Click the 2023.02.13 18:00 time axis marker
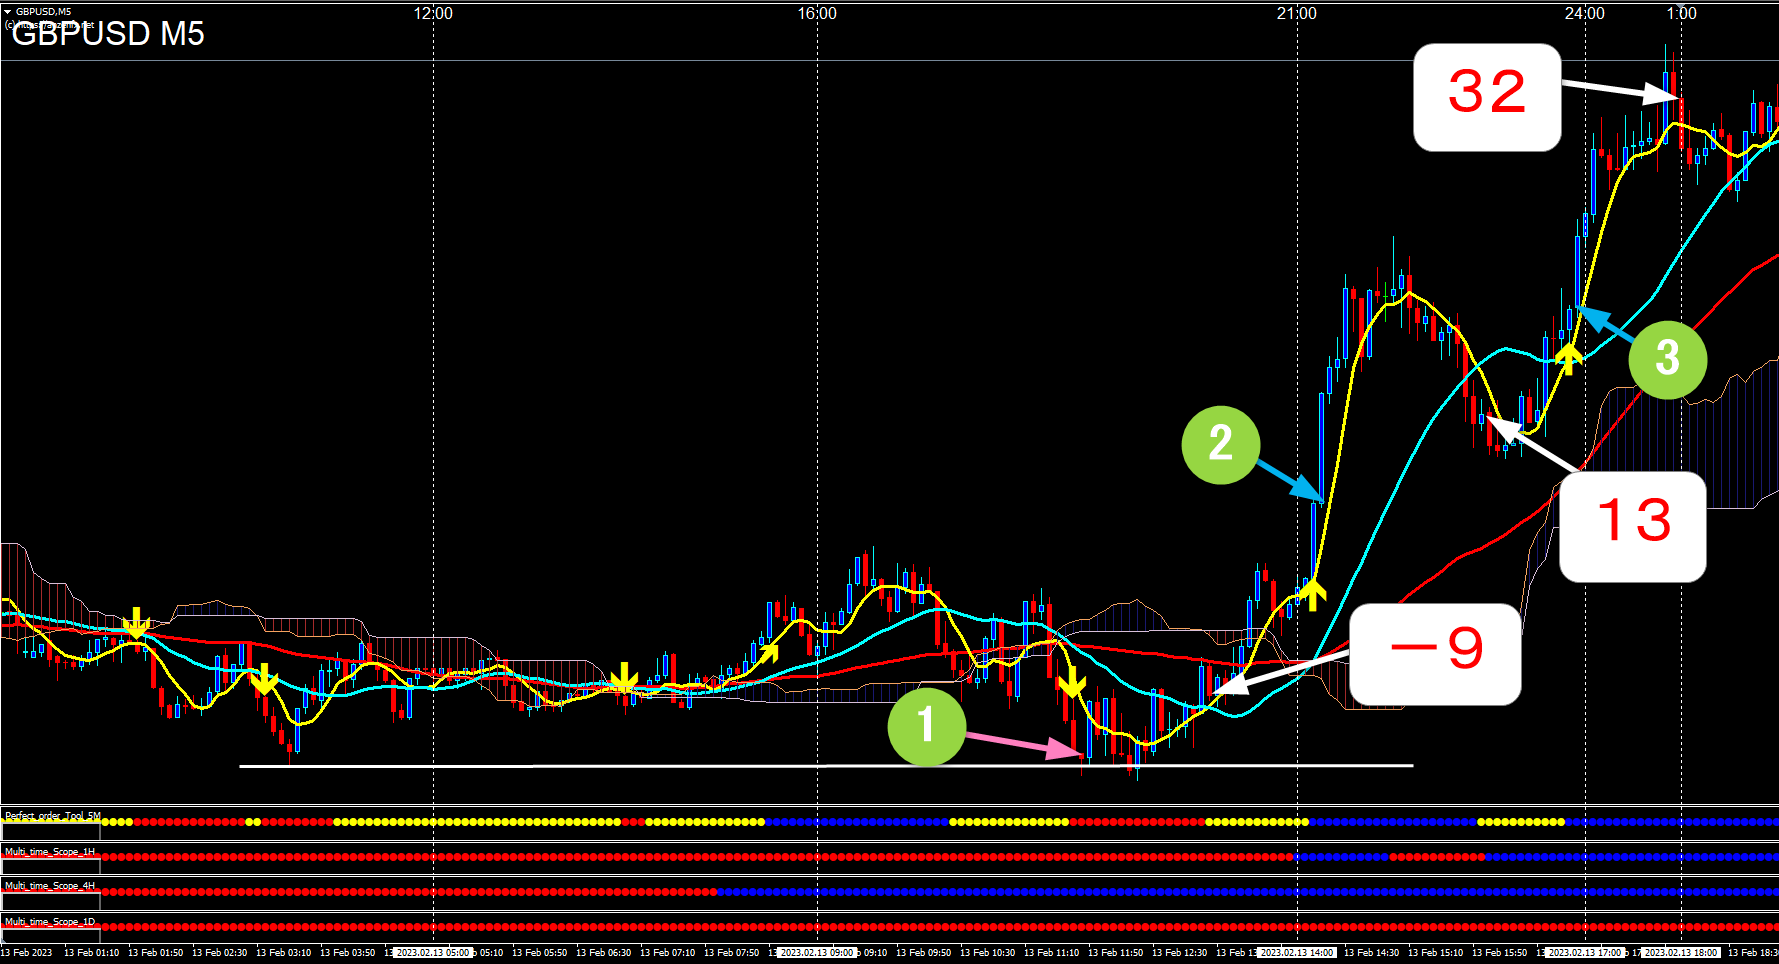The height and width of the screenshot is (964, 1779). pyautogui.click(x=1681, y=953)
